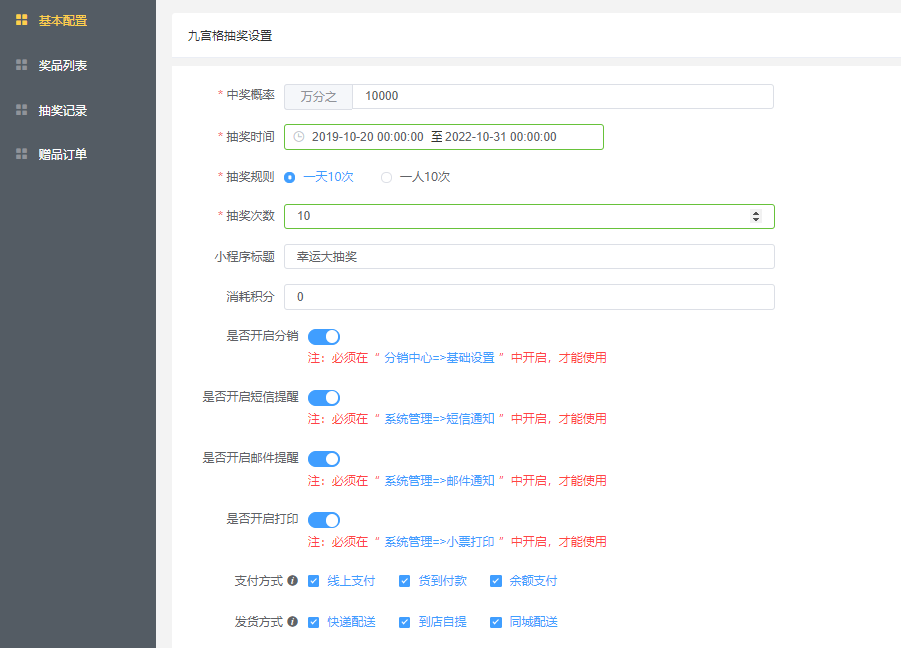The height and width of the screenshot is (648, 901).
Task: Click the info icon next to 支付方式
Action: (292, 581)
